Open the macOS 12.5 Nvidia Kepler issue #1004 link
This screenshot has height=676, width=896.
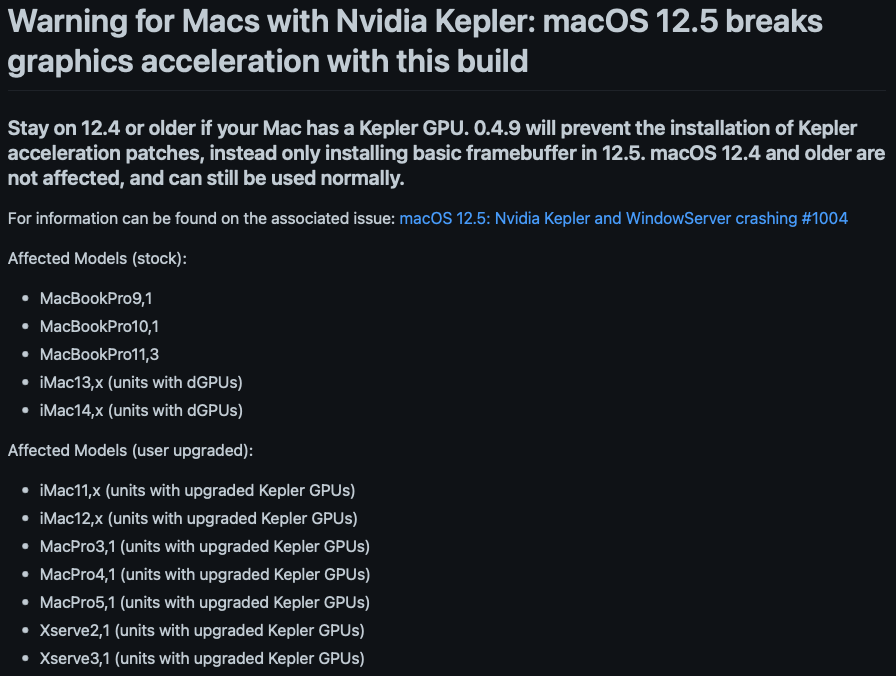point(623,218)
